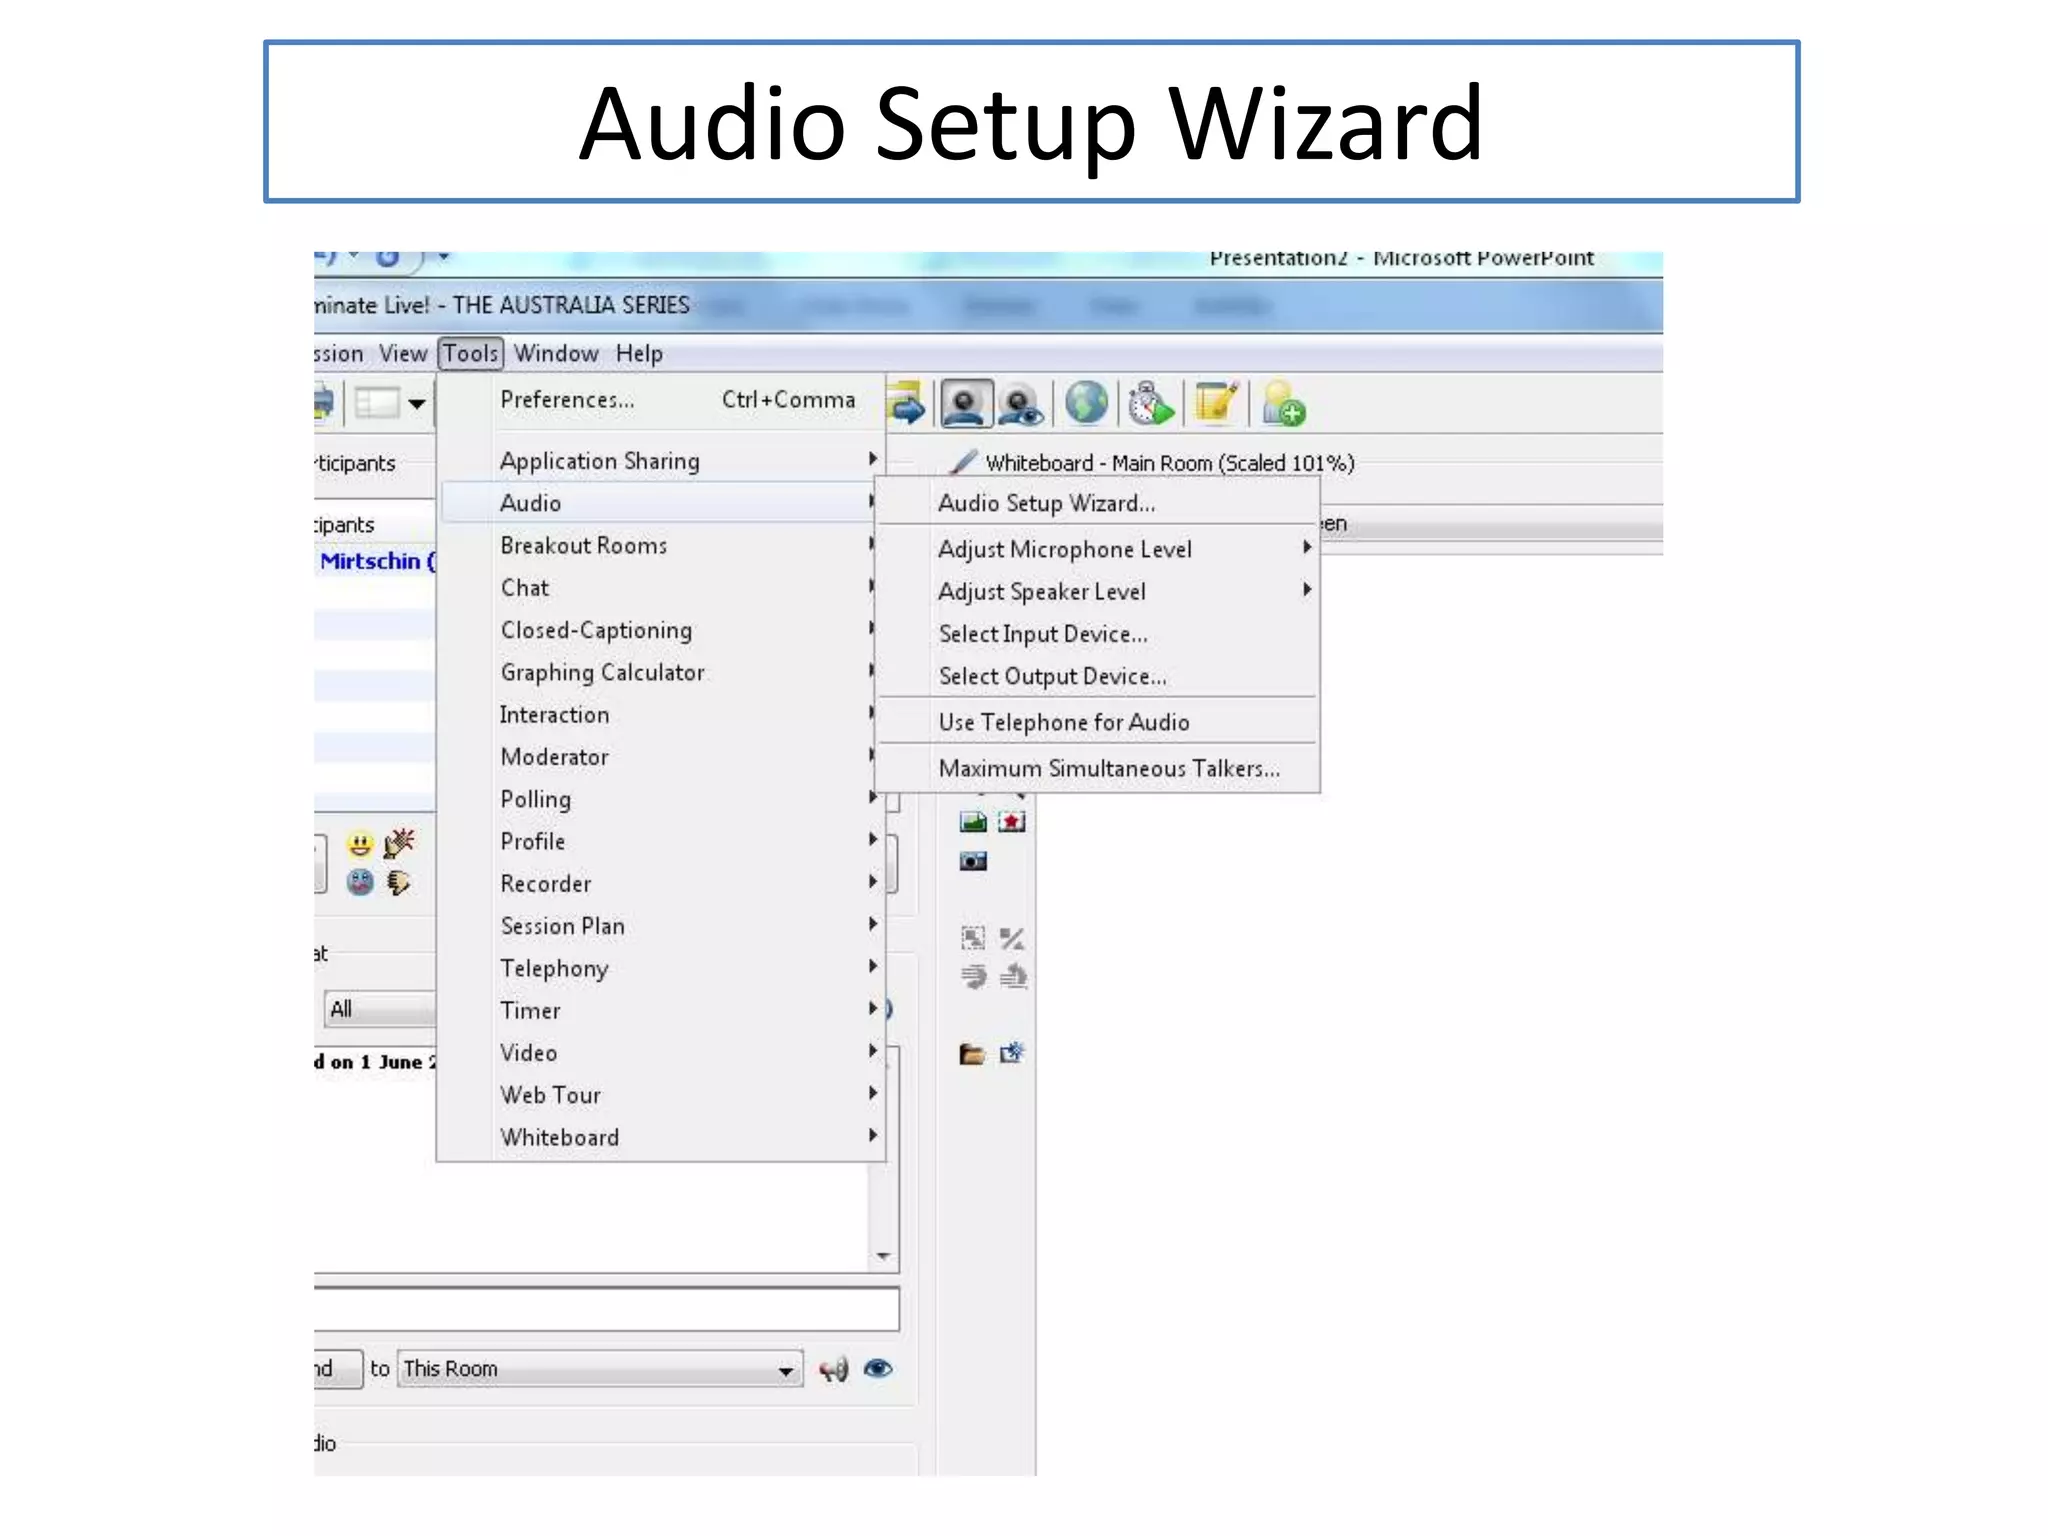The image size is (2048, 1536).
Task: Click Use Telephone for Audio
Action: click(x=1097, y=722)
